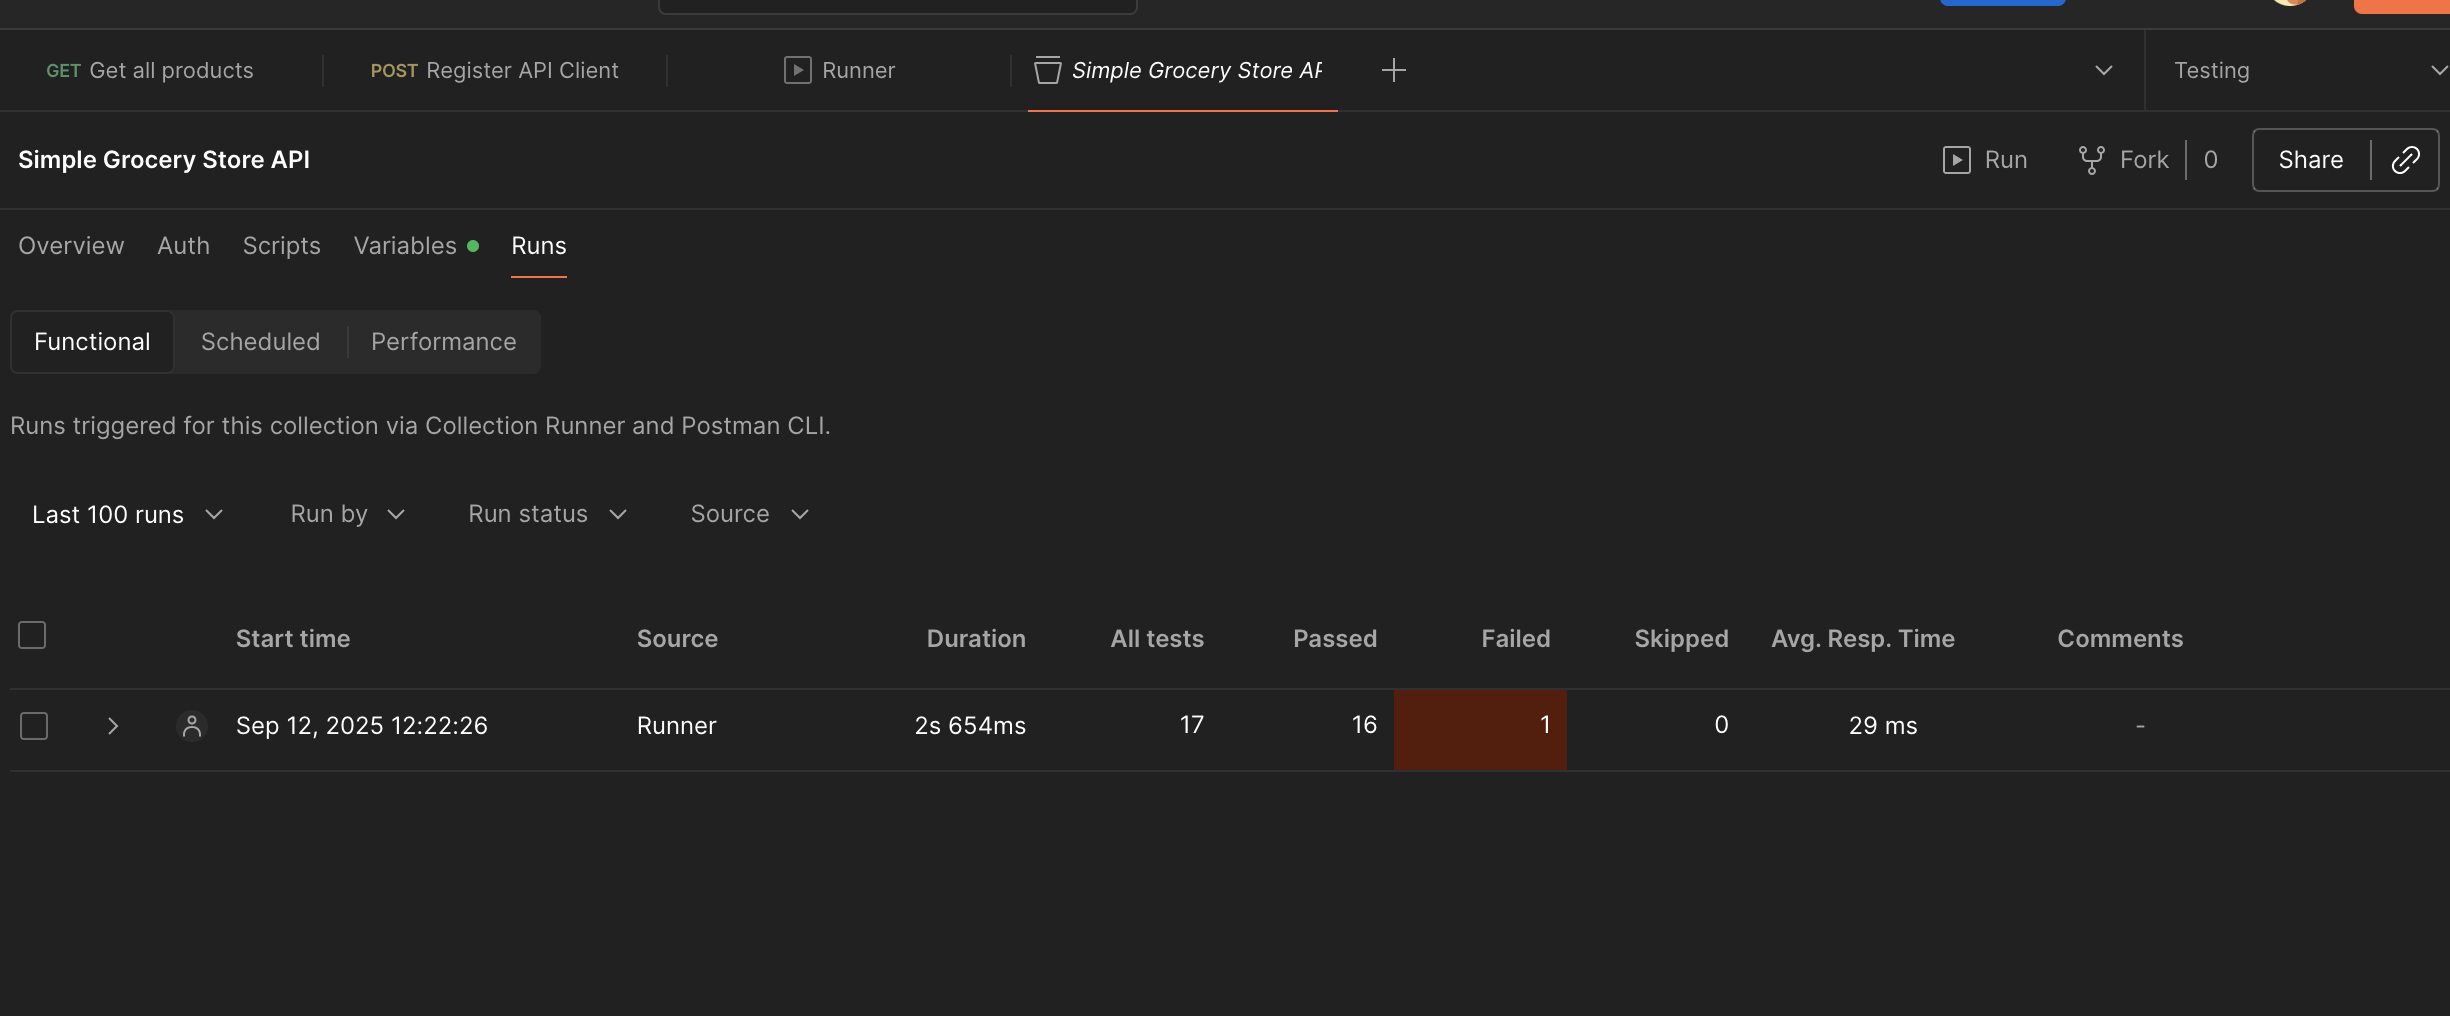Copy link with the chain icon
The width and height of the screenshot is (2450, 1016).
coord(2405,160)
